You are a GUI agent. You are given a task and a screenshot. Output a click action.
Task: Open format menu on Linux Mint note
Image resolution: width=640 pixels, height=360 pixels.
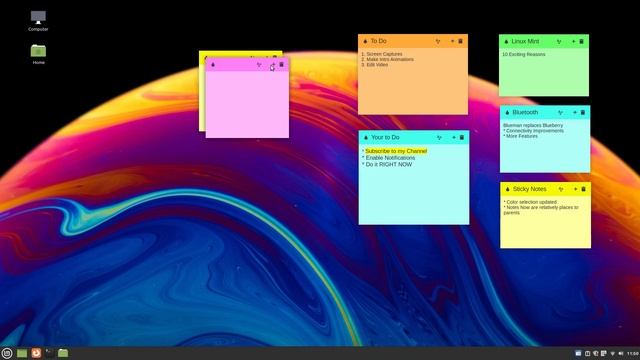coord(559,42)
